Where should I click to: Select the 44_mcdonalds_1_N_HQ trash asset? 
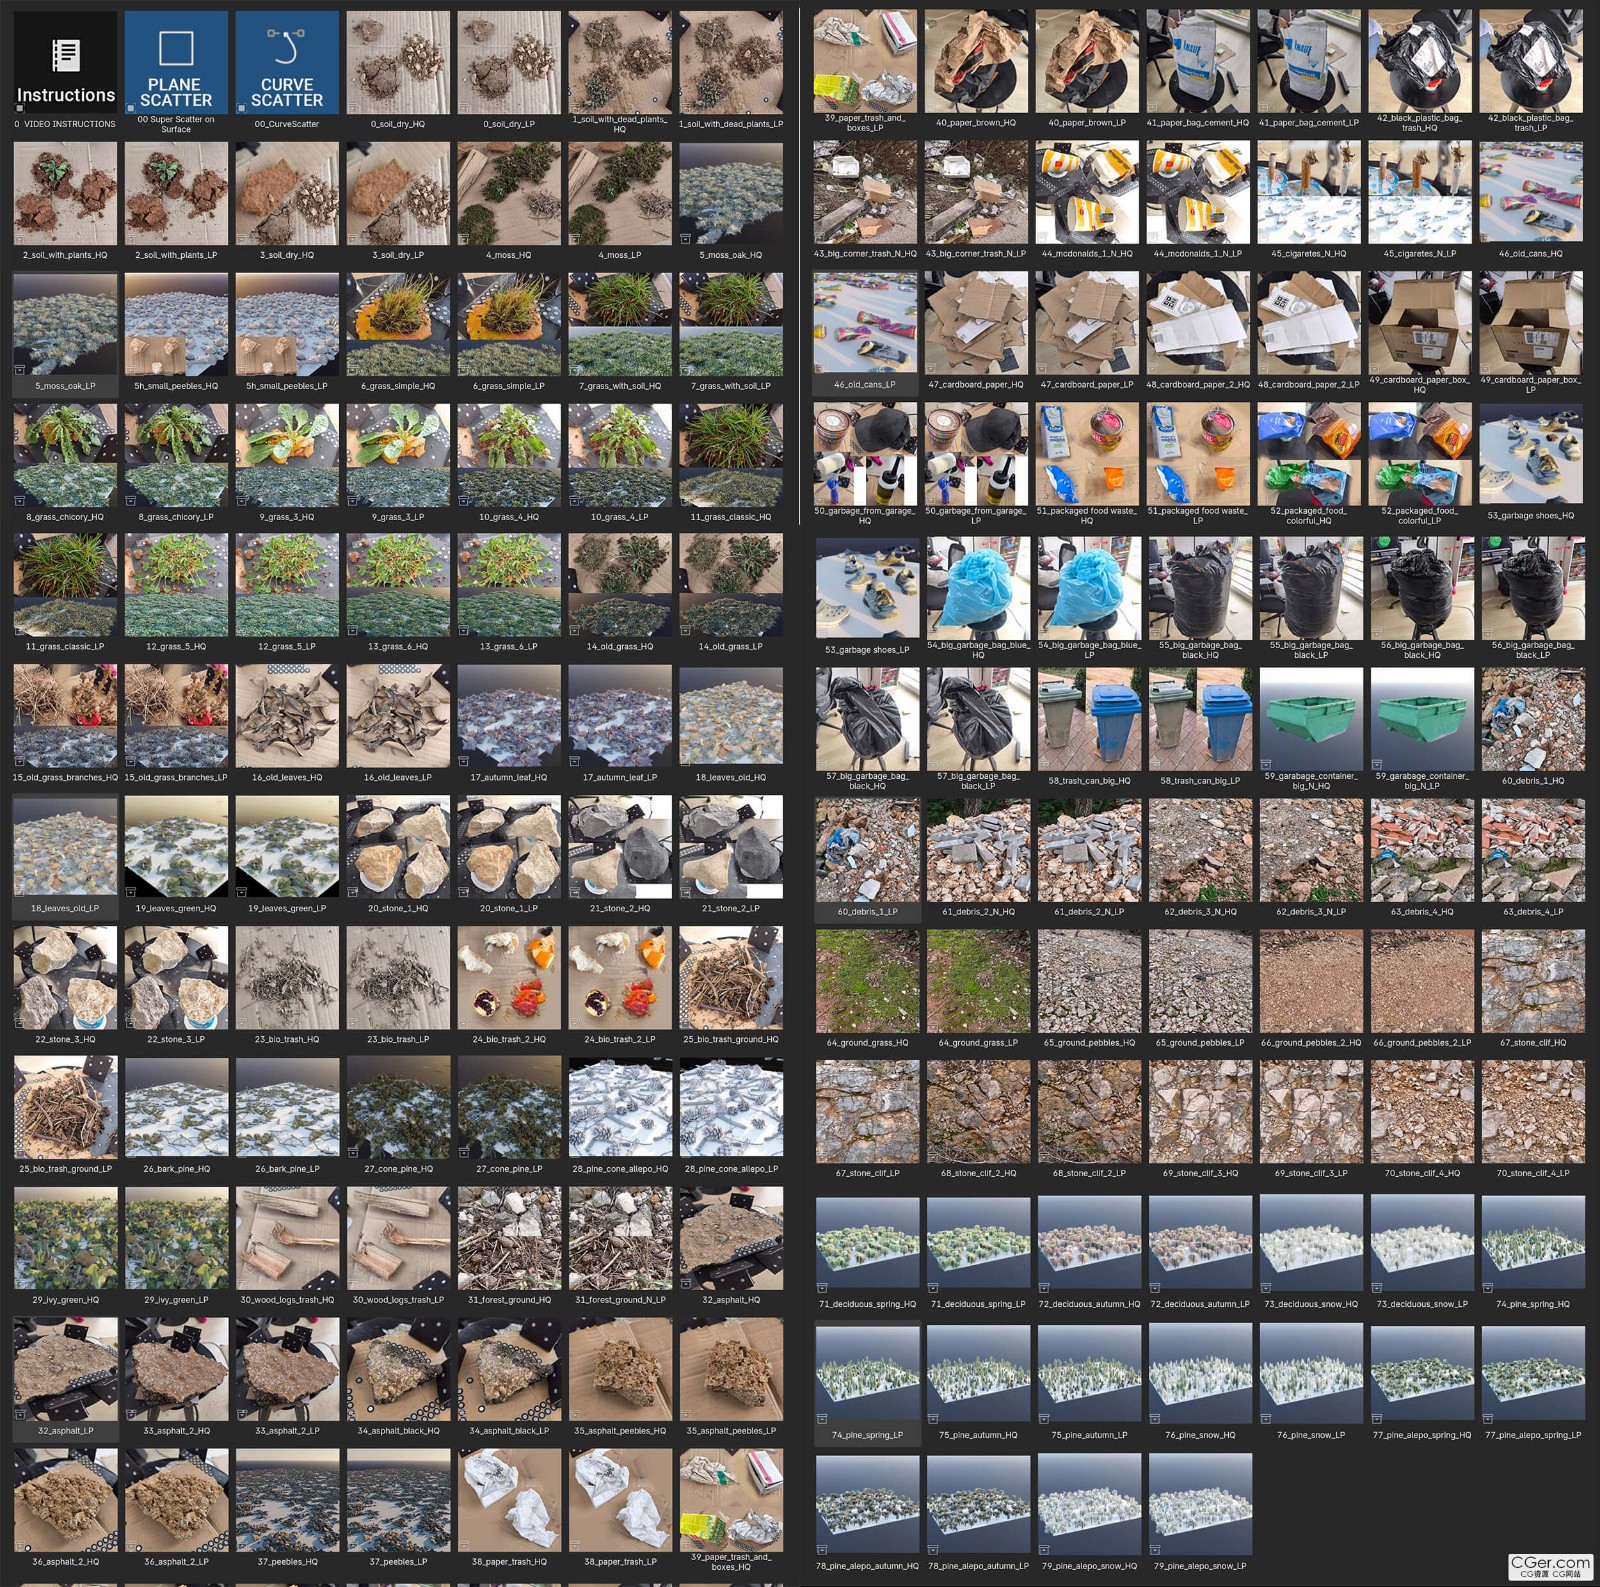[1087, 192]
